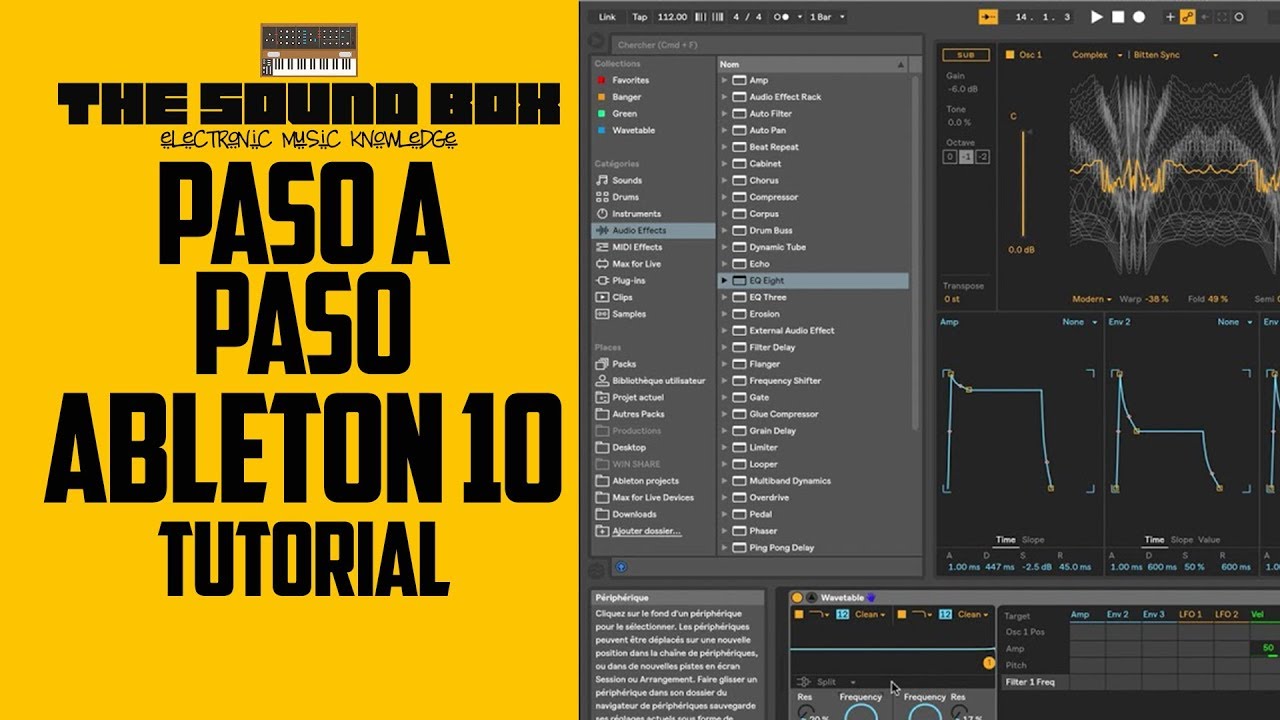Open the 1 Bar quantization dropdown
This screenshot has height=720, width=1280.
click(827, 17)
